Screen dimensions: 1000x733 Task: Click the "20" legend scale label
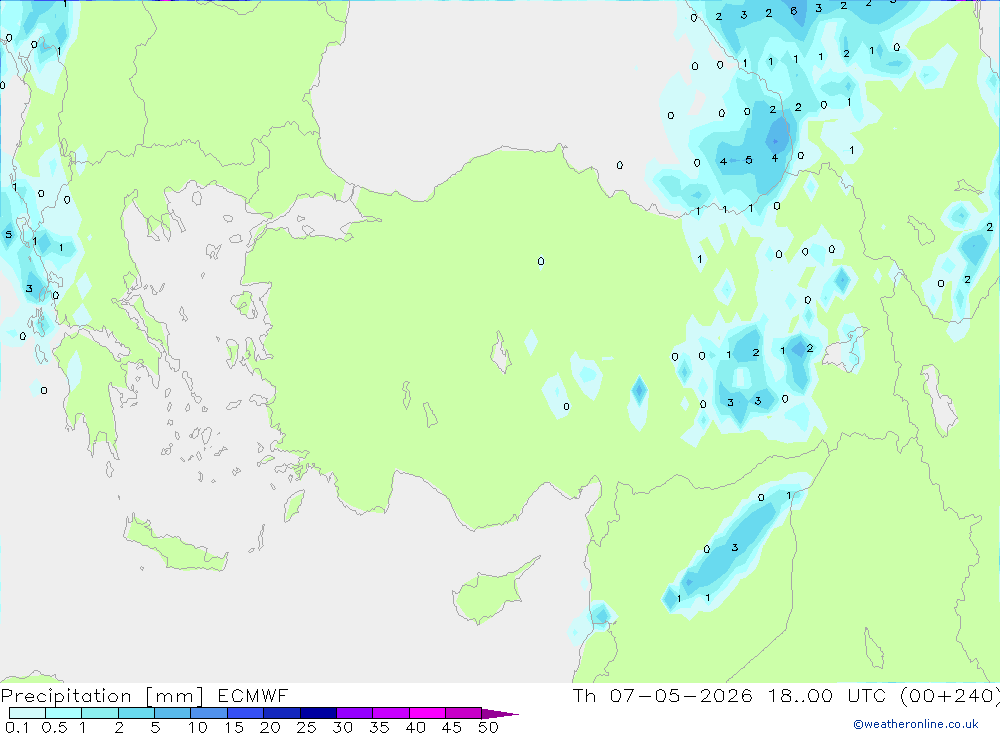[270, 727]
